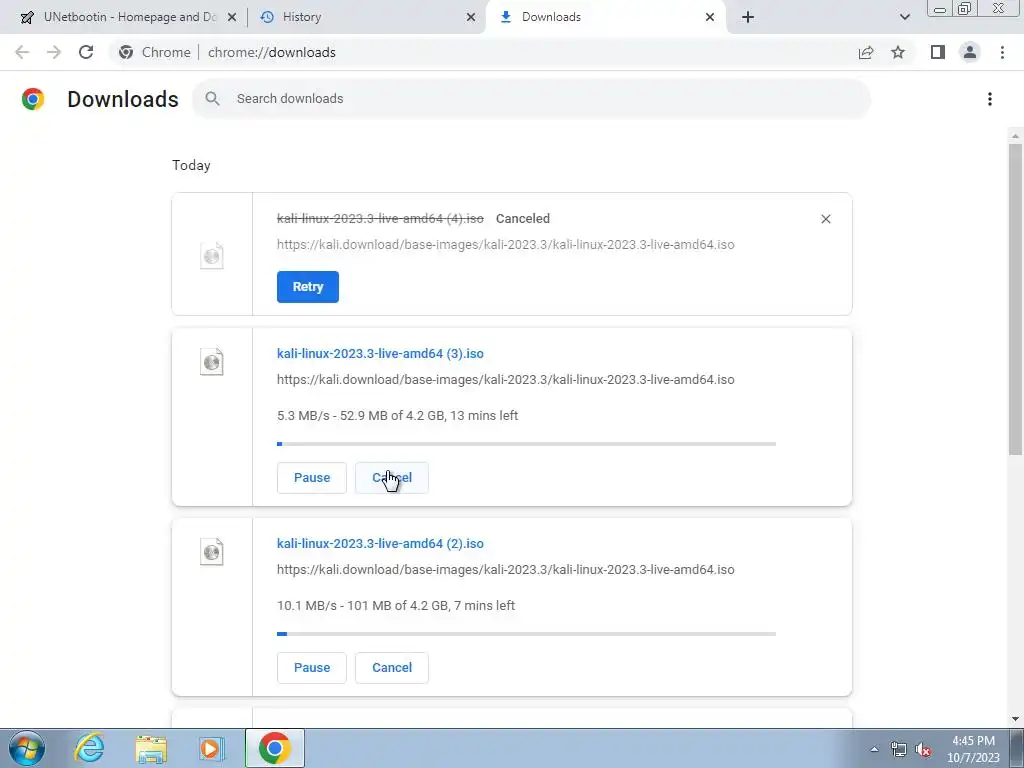Open the Downloads page more-actions menu
This screenshot has height=768, width=1024.
[990, 99]
